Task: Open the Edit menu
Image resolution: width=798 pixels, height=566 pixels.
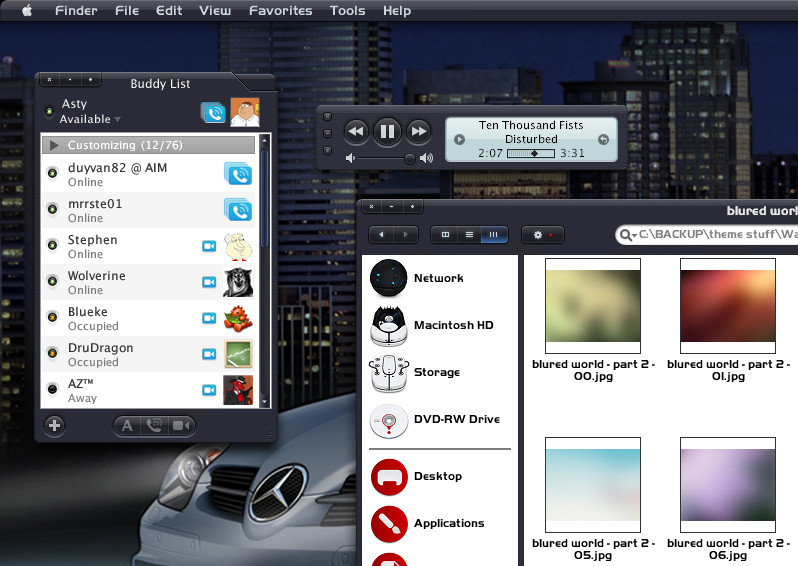Action: pyautogui.click(x=169, y=11)
